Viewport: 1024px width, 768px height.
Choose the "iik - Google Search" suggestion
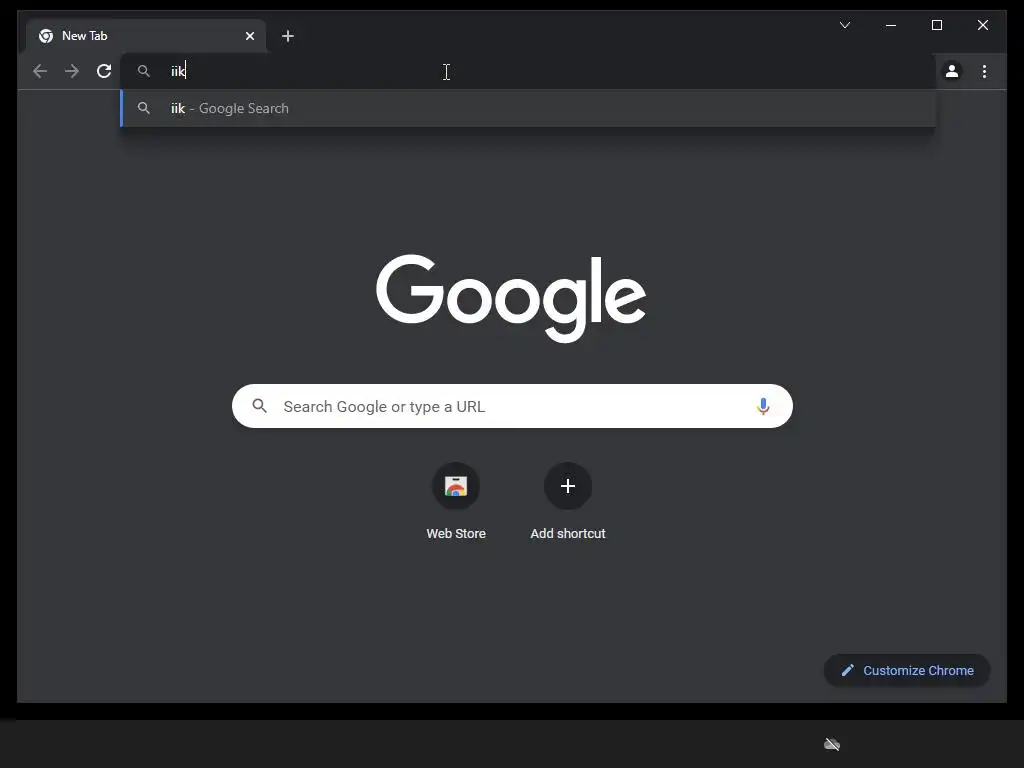(x=528, y=108)
